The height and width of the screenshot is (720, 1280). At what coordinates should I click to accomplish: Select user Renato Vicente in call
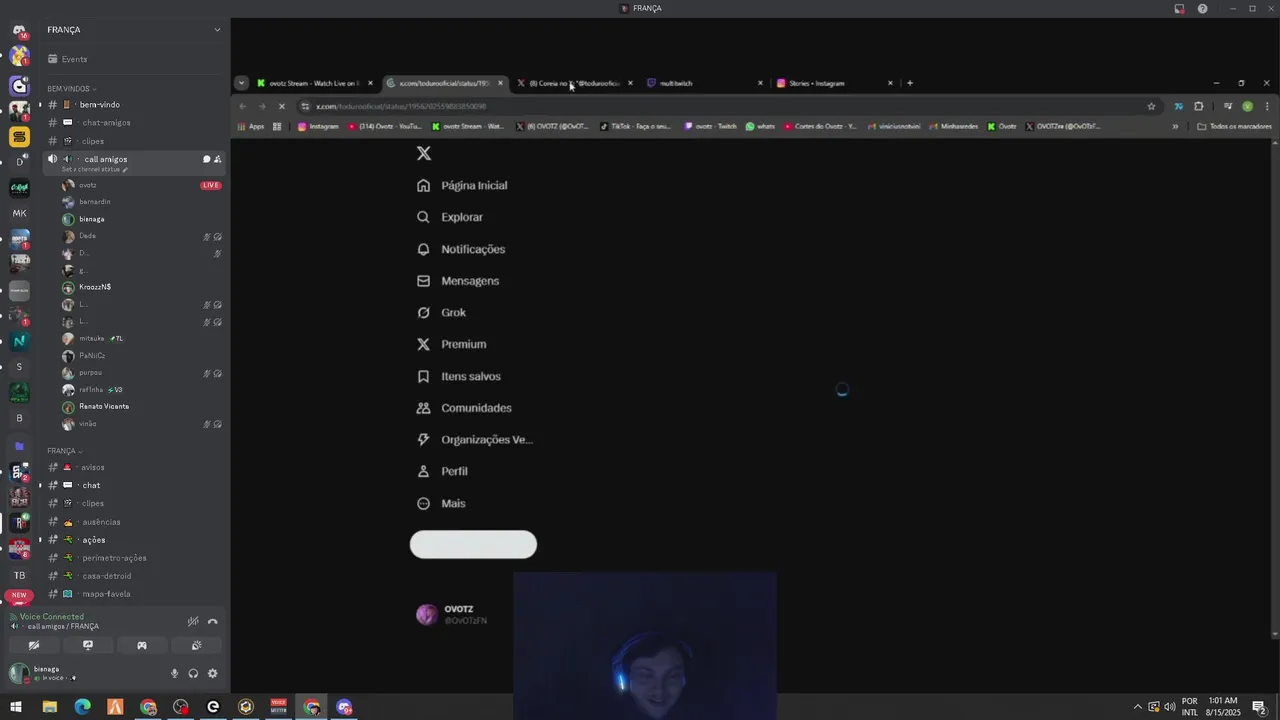pos(140,406)
